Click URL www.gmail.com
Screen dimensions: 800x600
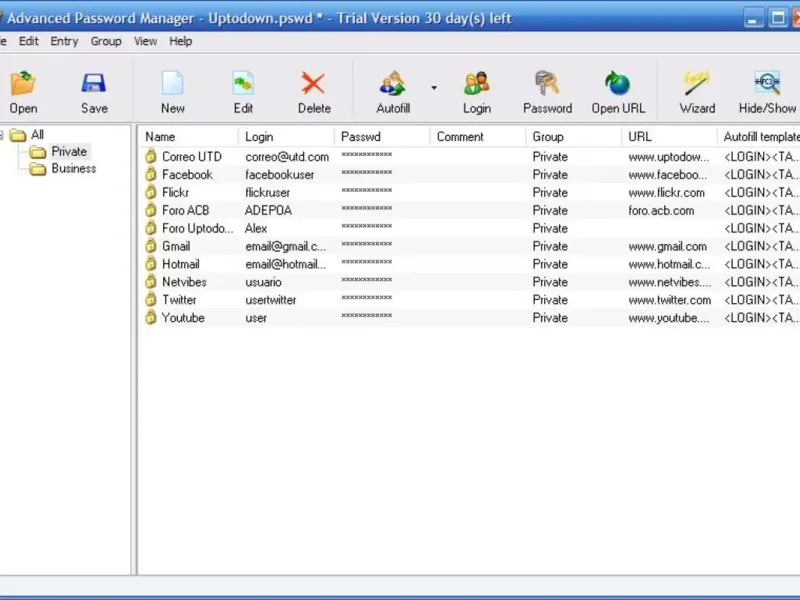click(x=667, y=246)
